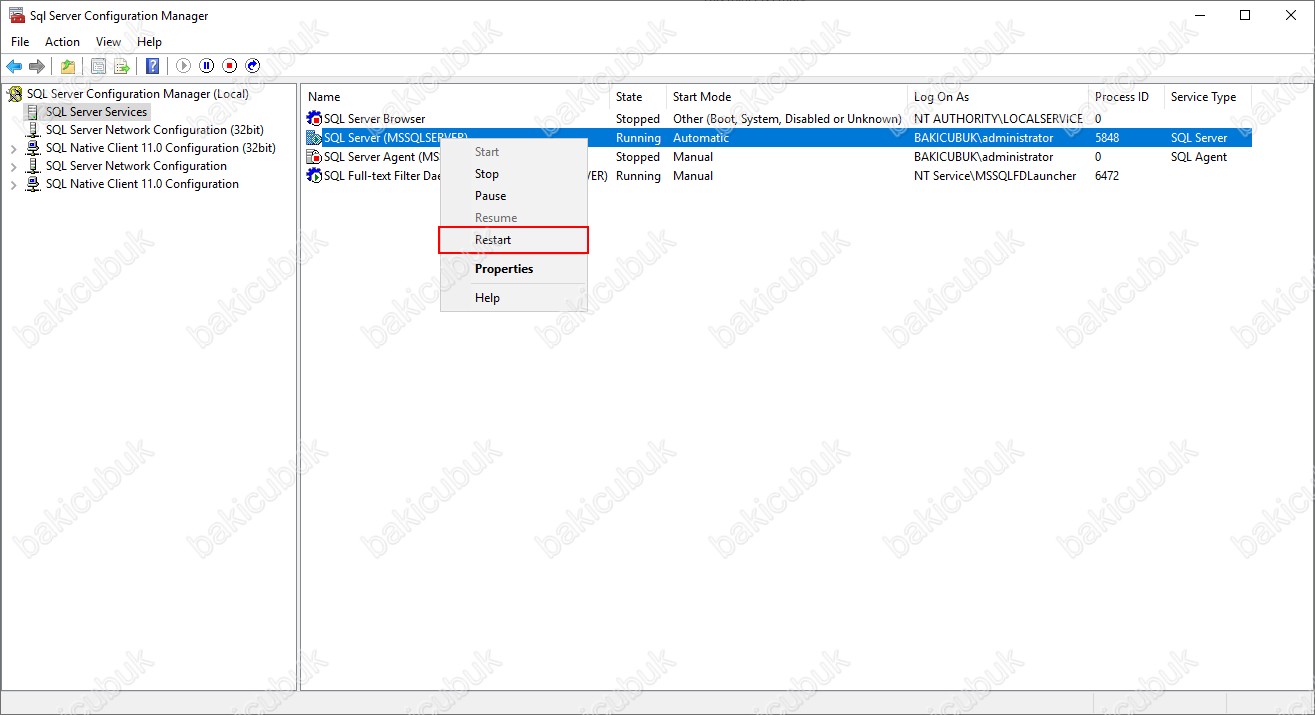
Task: Click the 'SQL Server' service type cell
Action: pyautogui.click(x=1199, y=138)
